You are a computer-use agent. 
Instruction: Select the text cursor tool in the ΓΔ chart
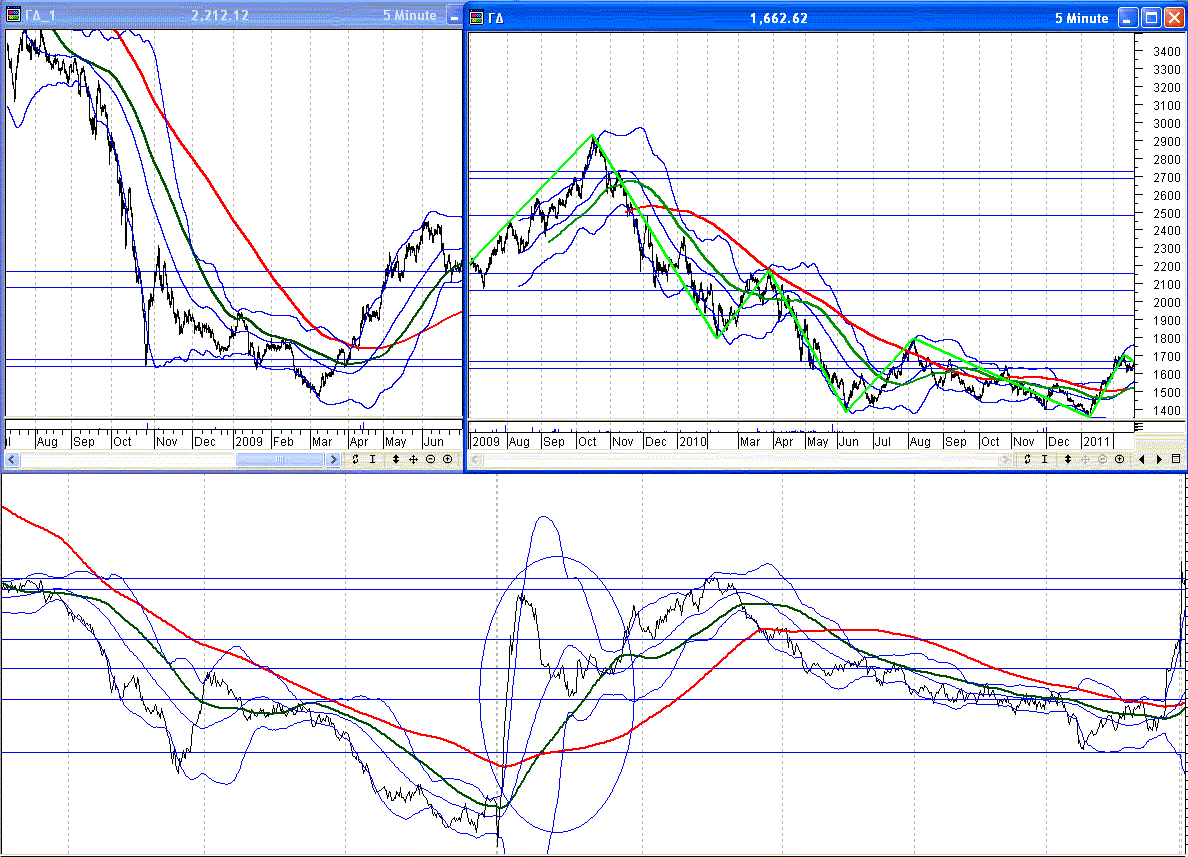(x=1044, y=459)
